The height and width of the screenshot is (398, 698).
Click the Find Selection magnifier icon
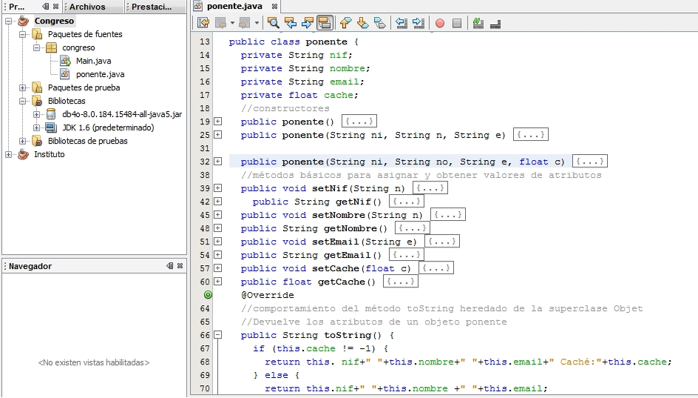point(273,23)
